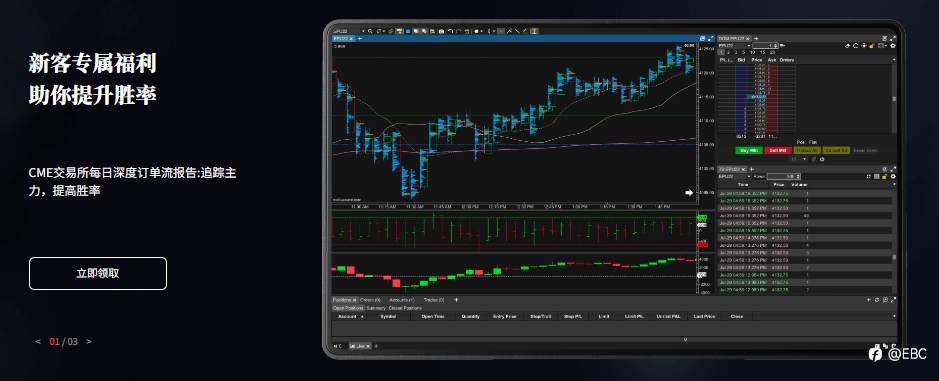This screenshot has width=939, height=381.
Task: Open the Trades tab in bottom panel
Action: (434, 300)
